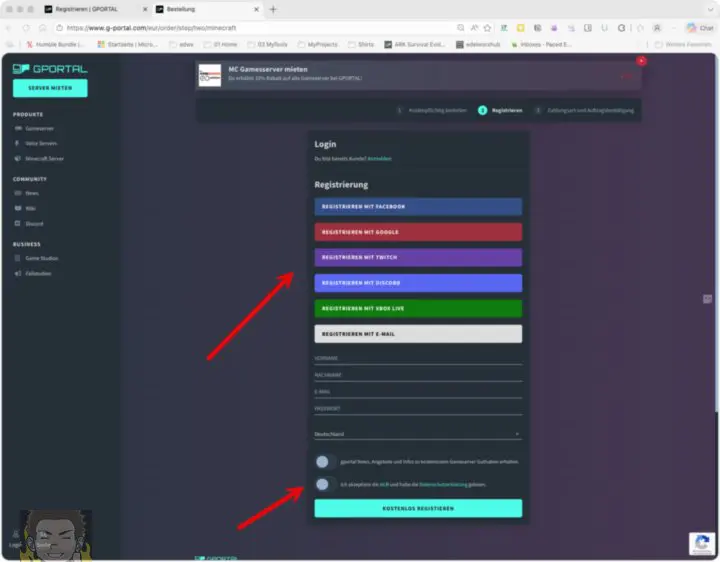Click the Anmelden login link

click(379, 158)
